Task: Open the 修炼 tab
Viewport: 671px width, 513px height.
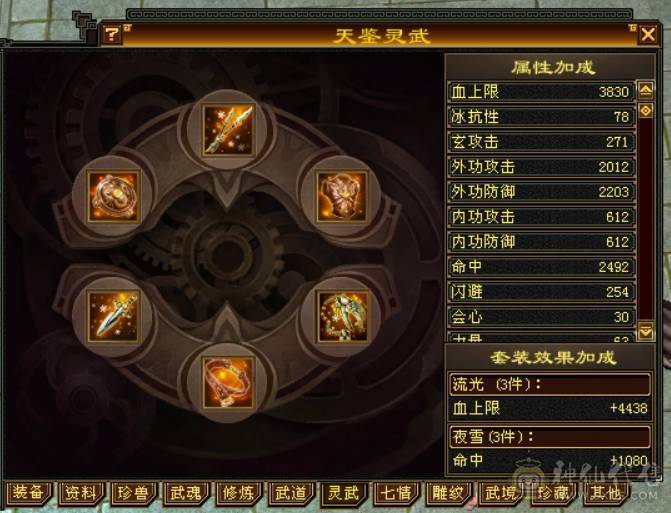Action: (238, 493)
